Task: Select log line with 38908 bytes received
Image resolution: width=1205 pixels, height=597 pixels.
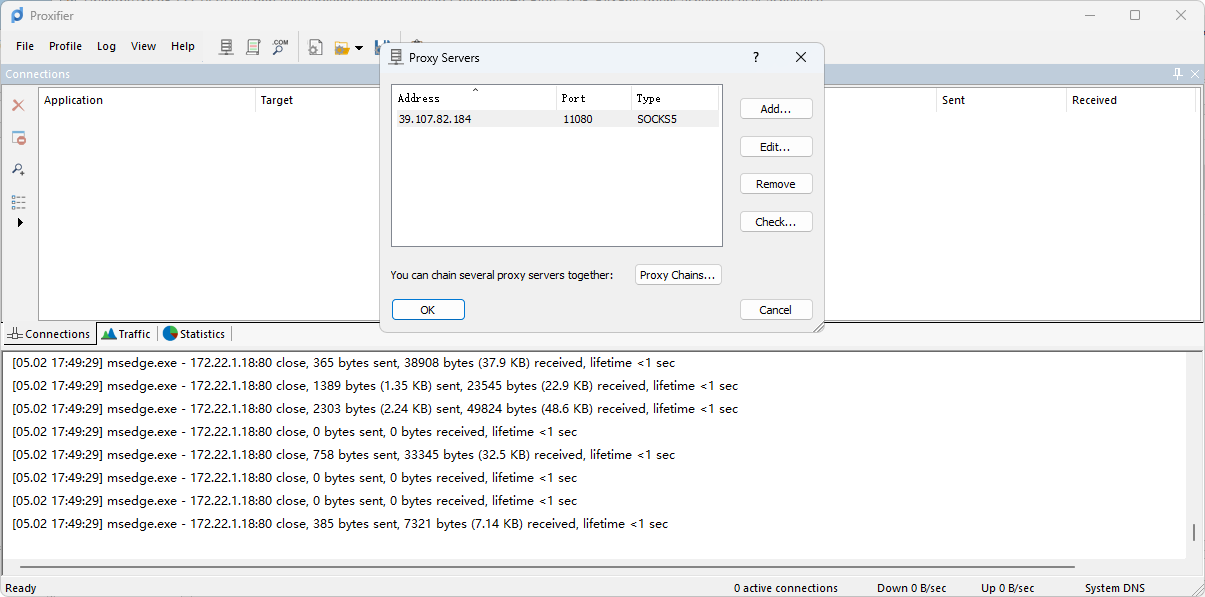Action: (x=343, y=363)
